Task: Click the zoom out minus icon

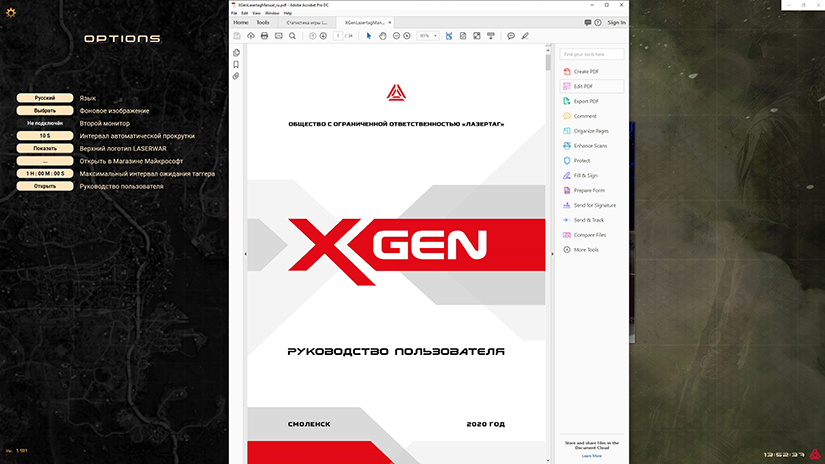Action: pos(396,36)
